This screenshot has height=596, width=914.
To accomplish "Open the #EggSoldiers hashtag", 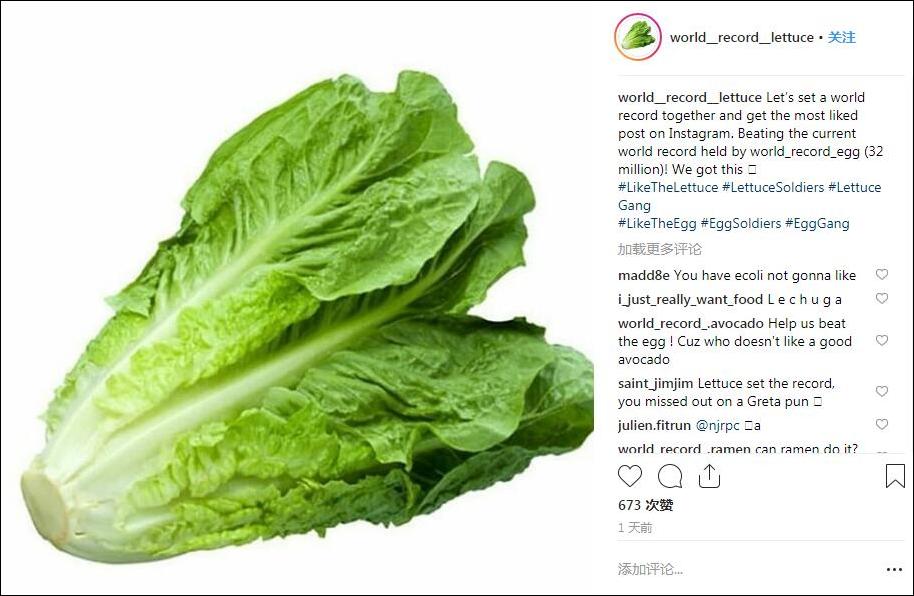I will 741,223.
